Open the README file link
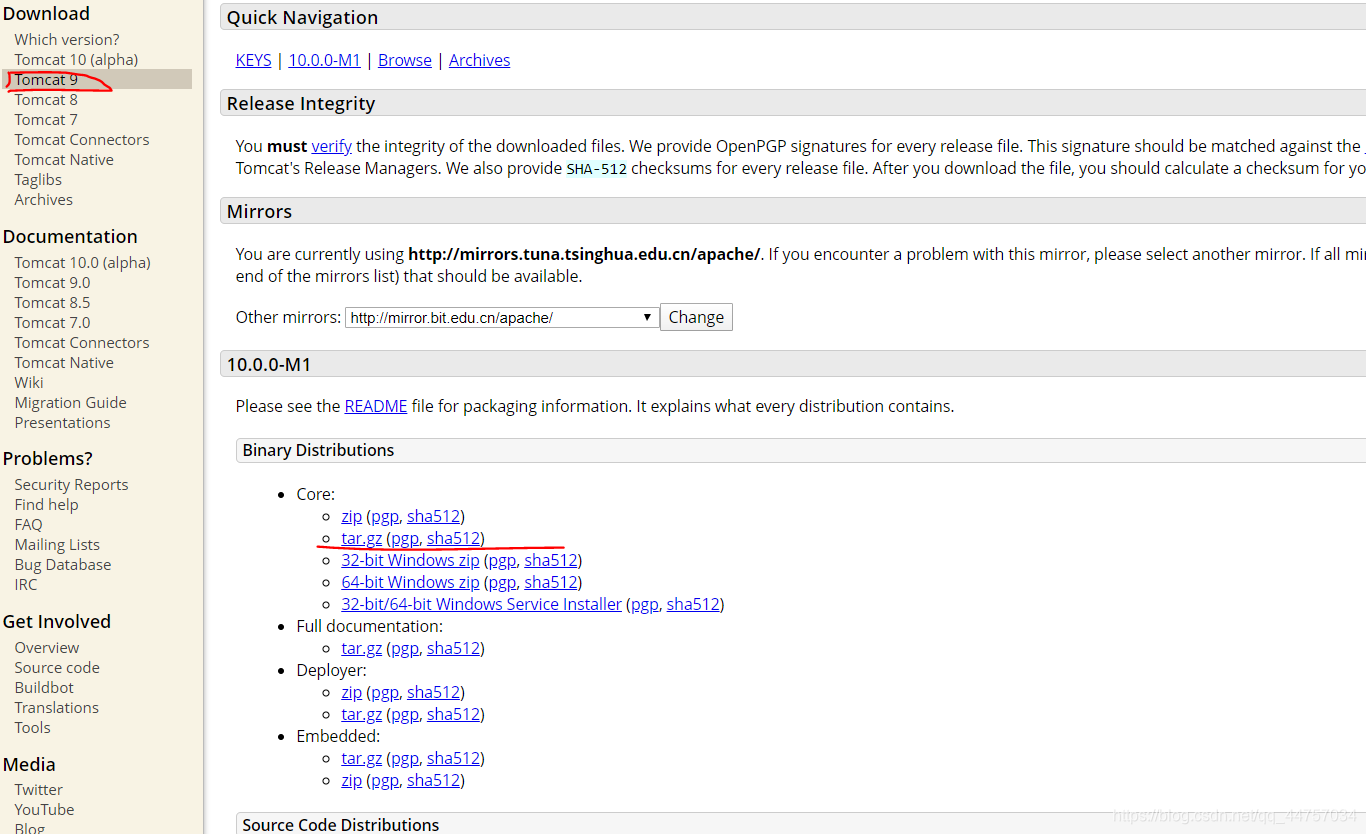 click(376, 406)
